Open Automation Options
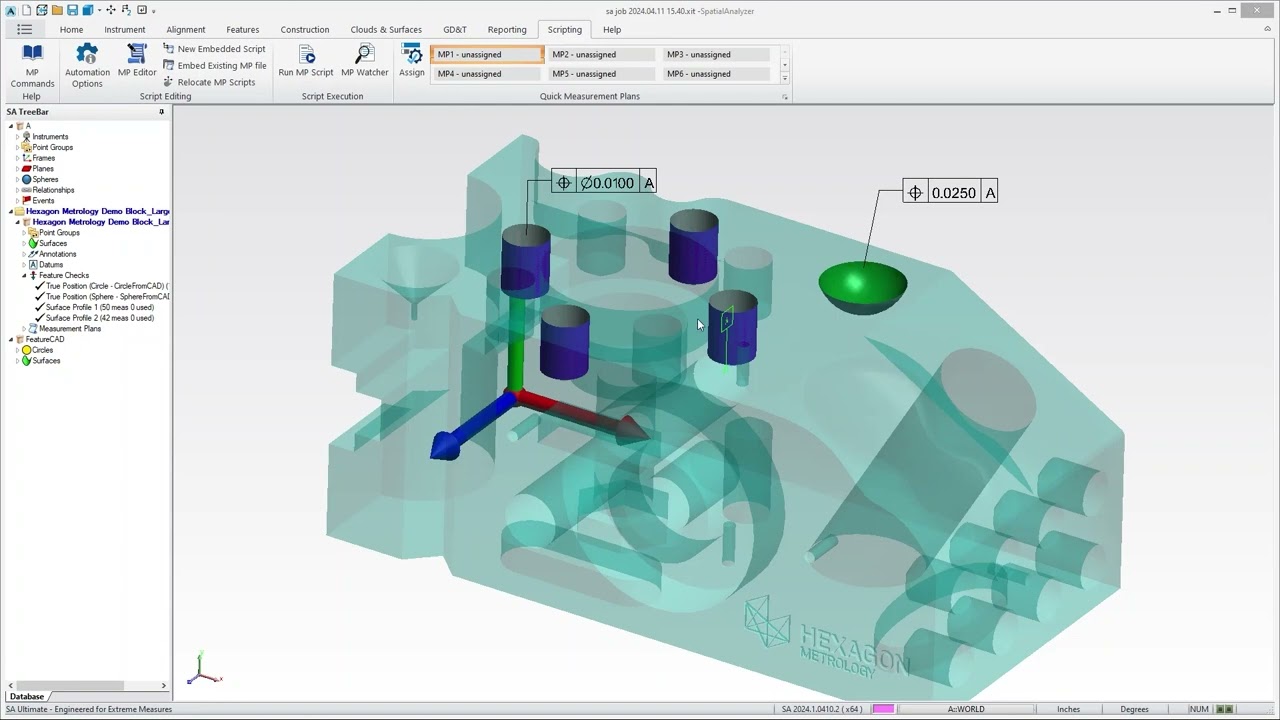This screenshot has width=1280, height=720. [x=87, y=66]
